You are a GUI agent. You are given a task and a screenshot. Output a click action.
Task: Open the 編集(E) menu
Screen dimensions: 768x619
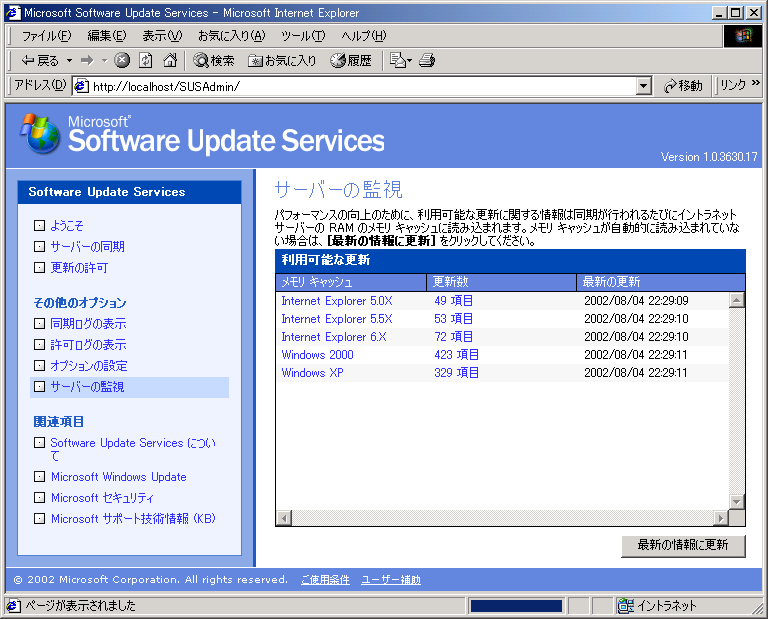[107, 36]
